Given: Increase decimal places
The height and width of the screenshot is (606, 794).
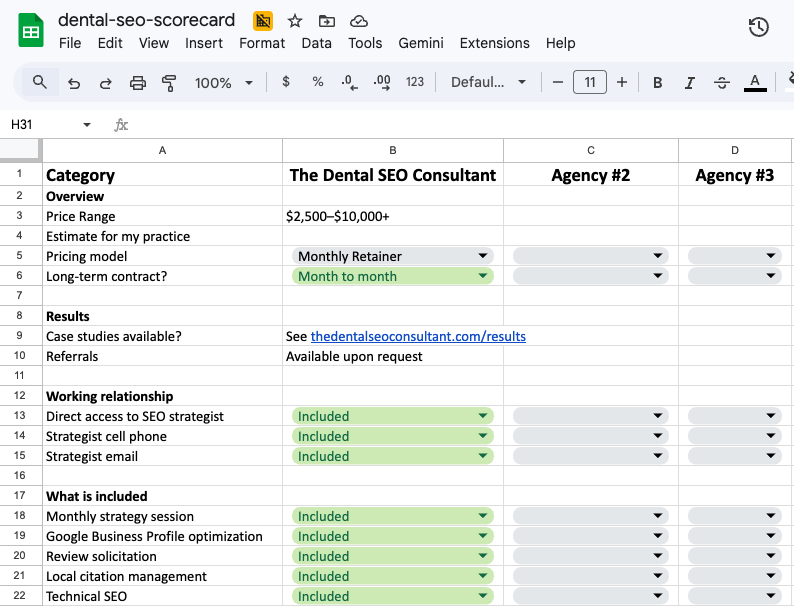Looking at the screenshot, I should tap(382, 82).
